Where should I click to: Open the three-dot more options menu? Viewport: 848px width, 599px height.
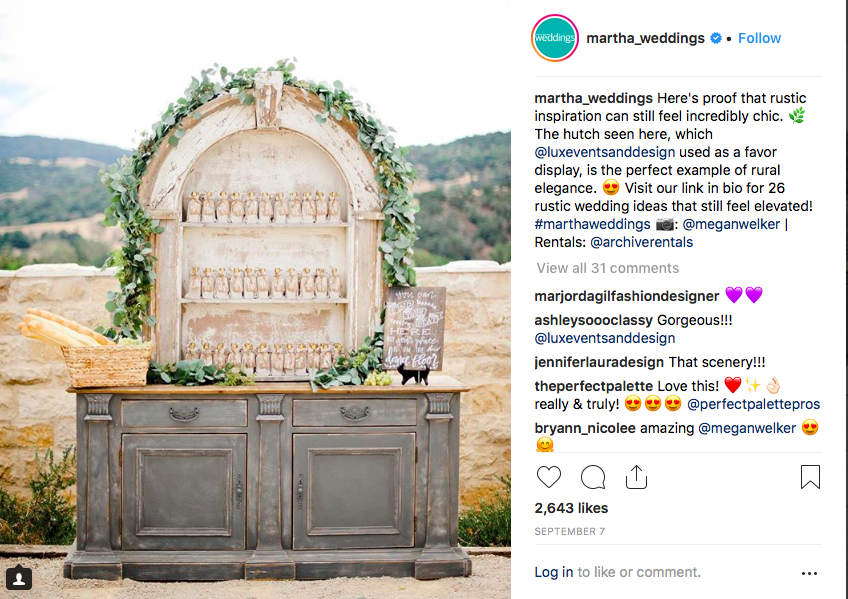809,573
